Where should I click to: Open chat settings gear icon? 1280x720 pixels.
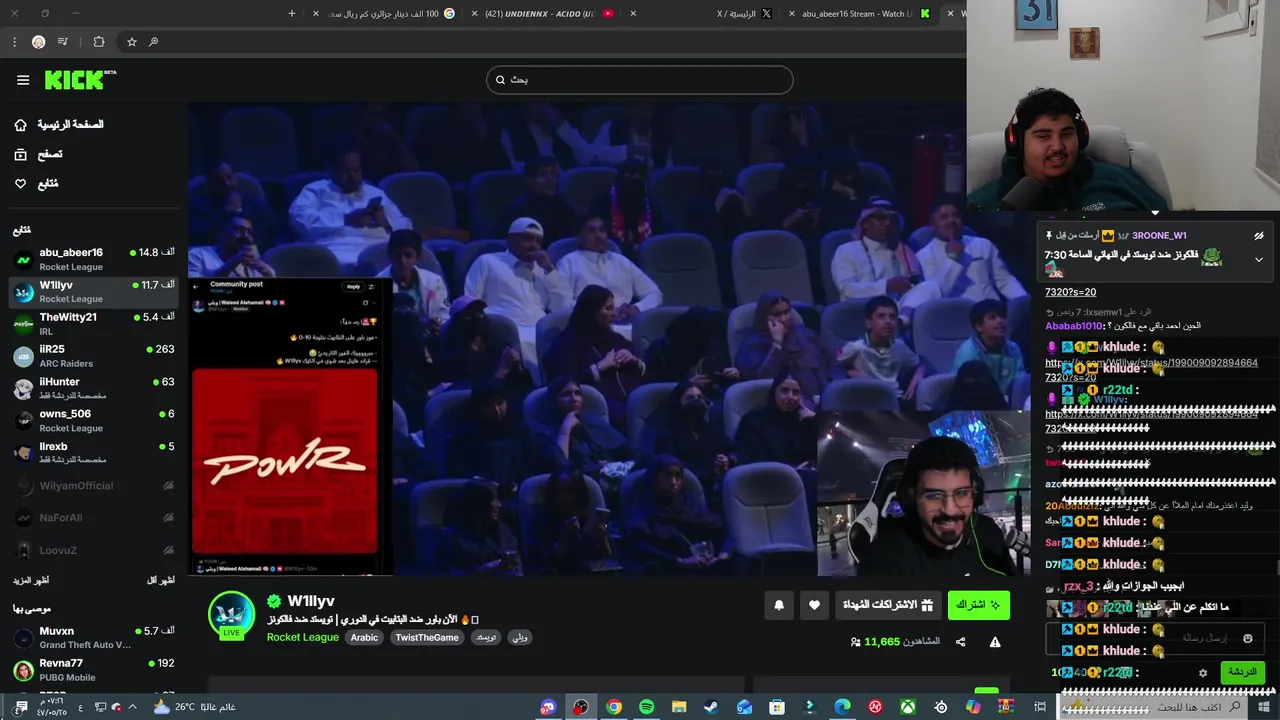click(1203, 673)
